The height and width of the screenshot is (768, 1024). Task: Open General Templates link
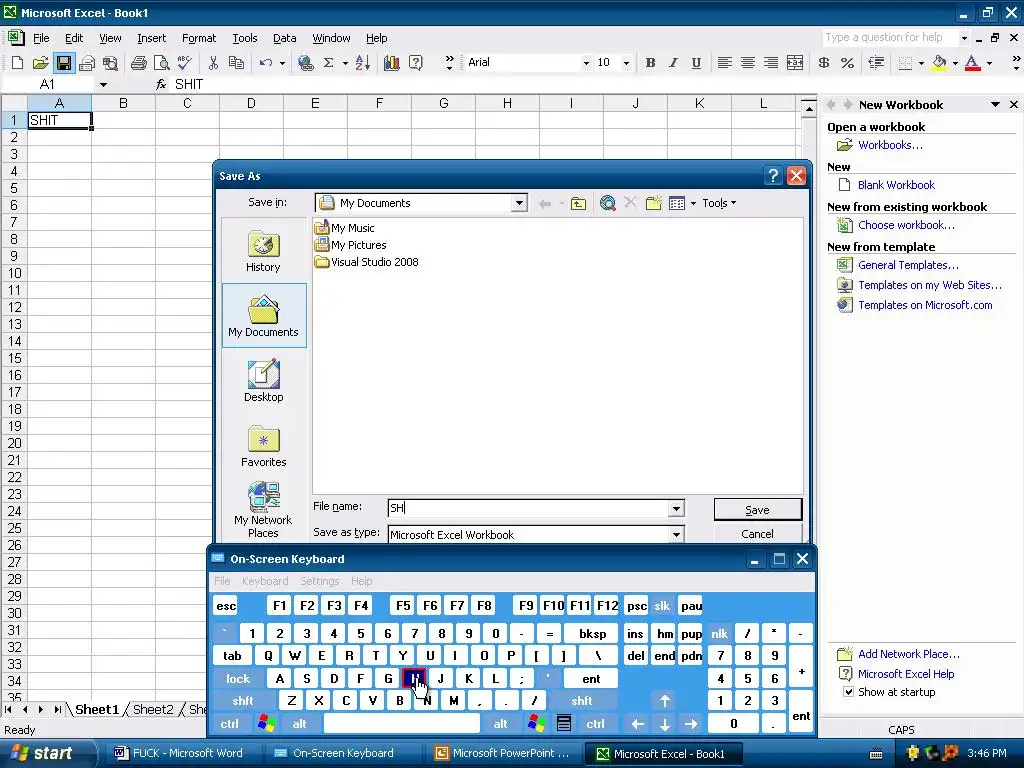[x=908, y=265]
